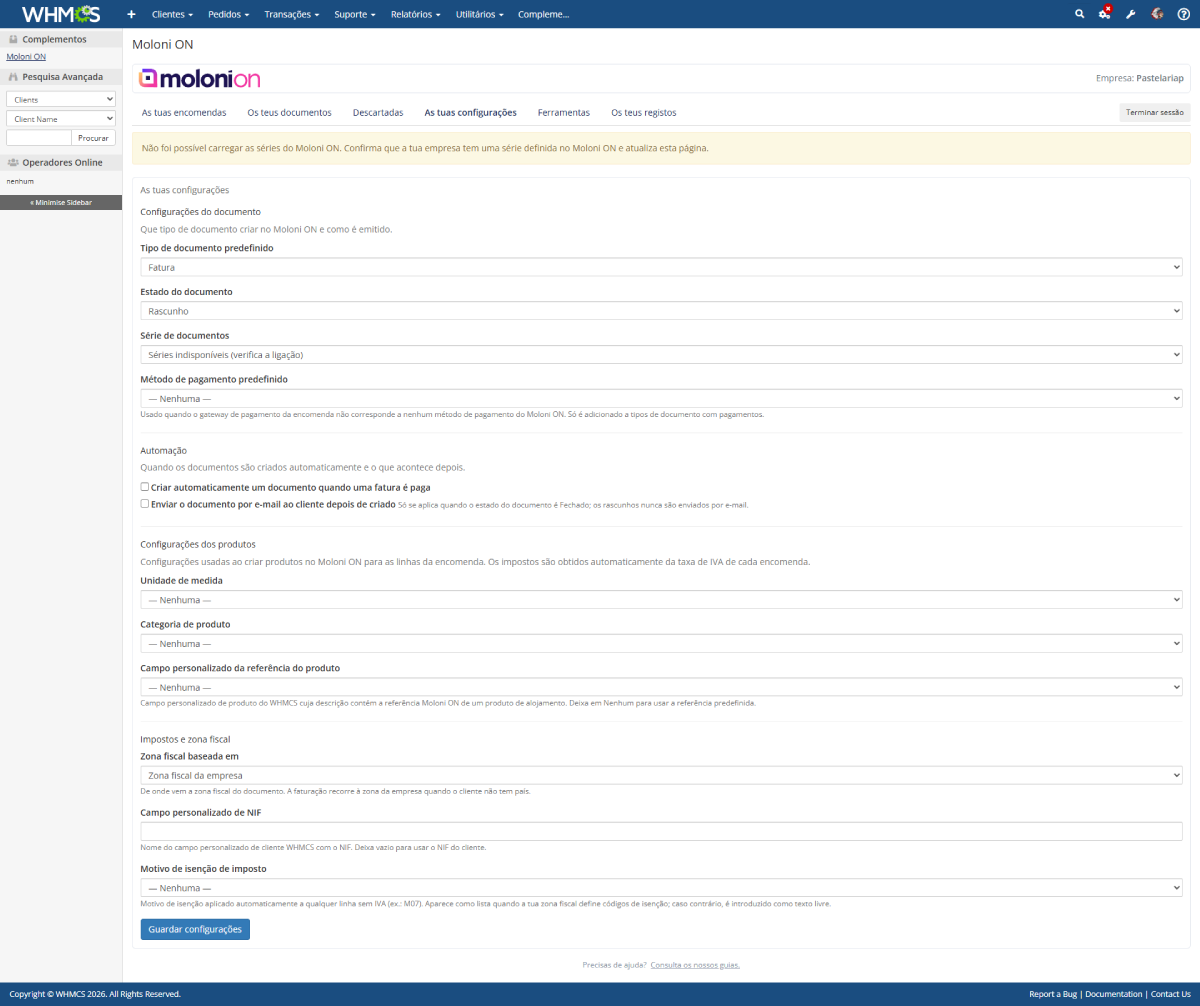The width and height of the screenshot is (1200, 1006).
Task: Click the yellow series loading warning message
Action: pos(661,148)
